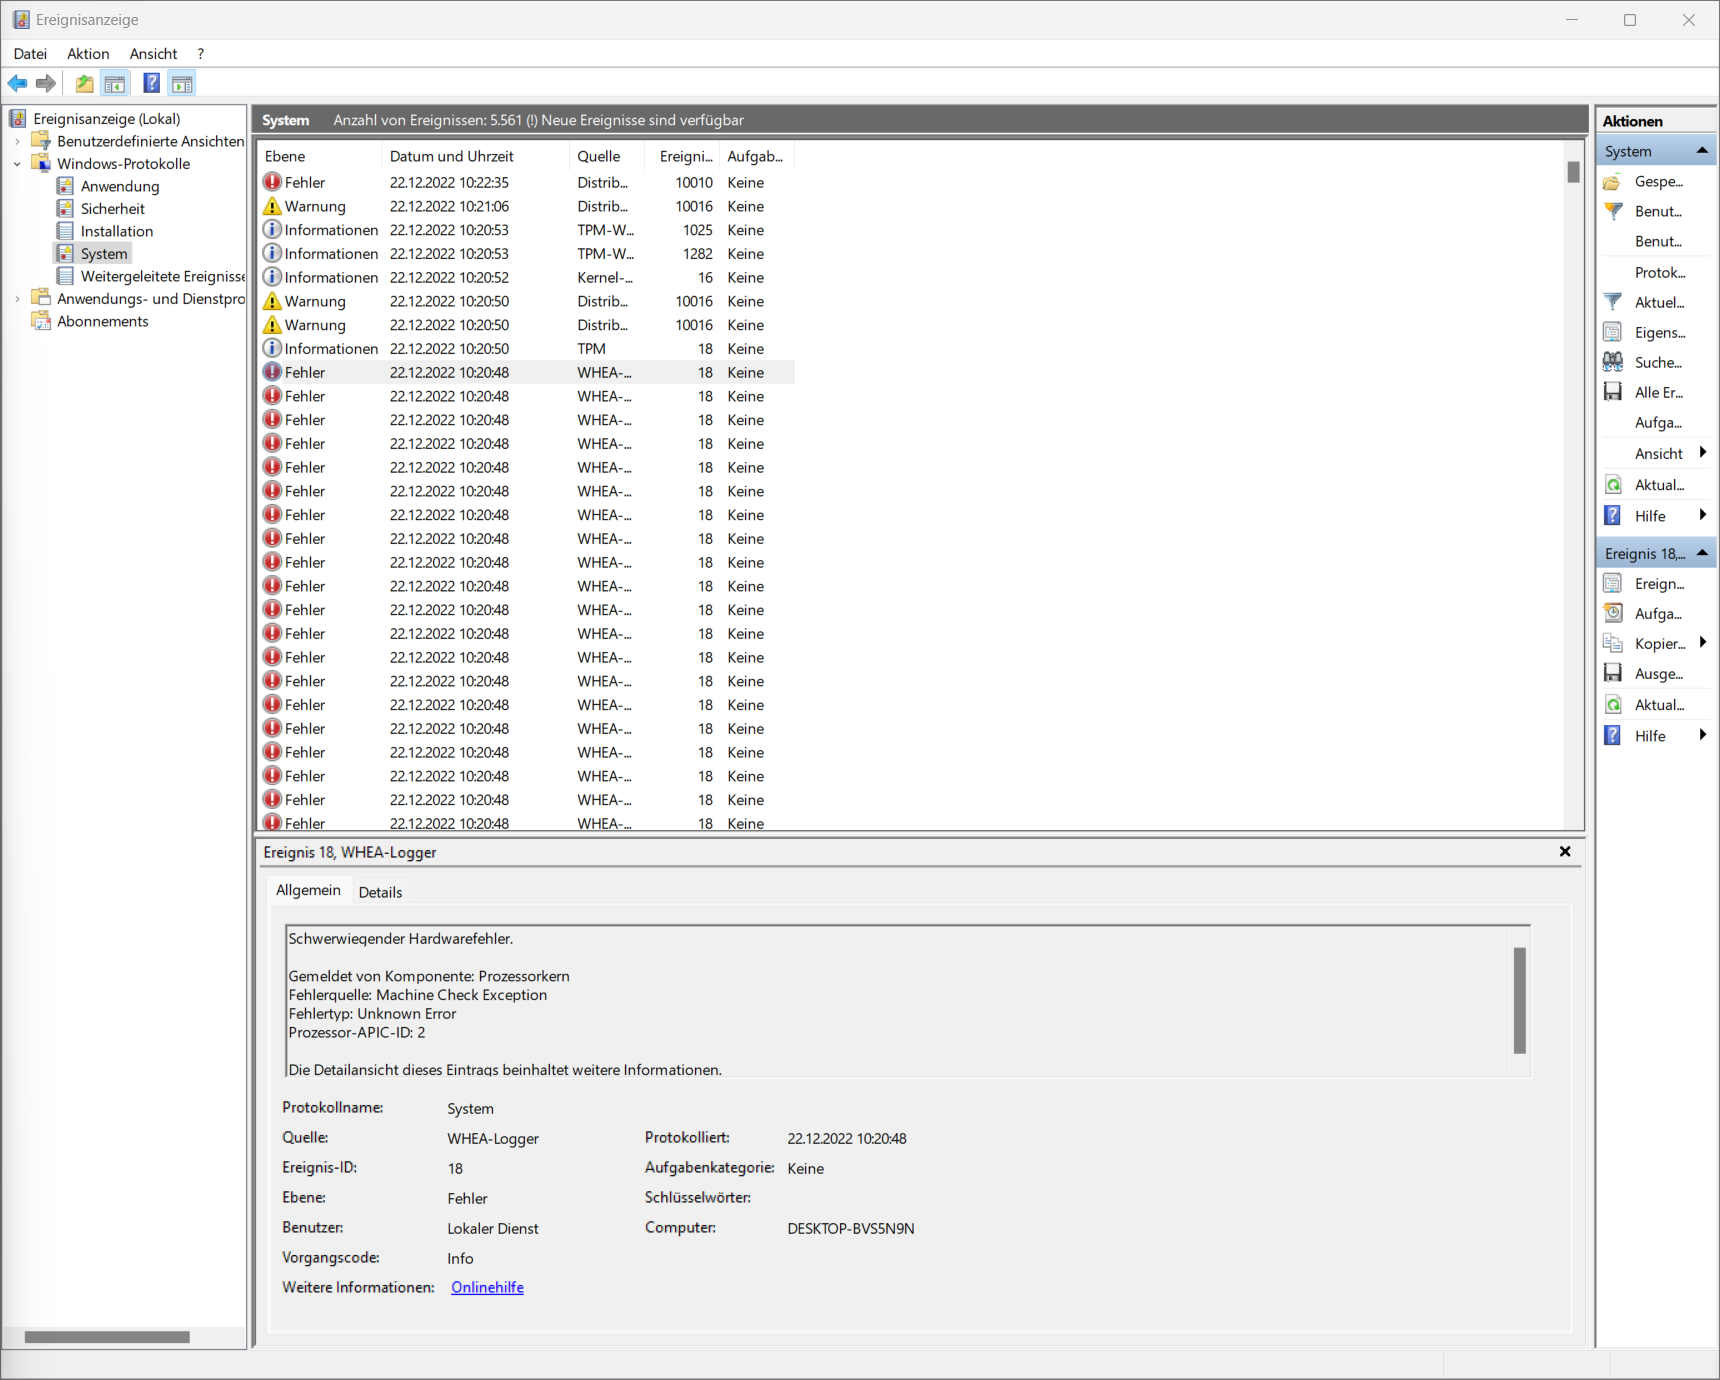This screenshot has height=1380, width=1720.
Task: Toggle the action pane toolbar icon
Action: (x=182, y=84)
